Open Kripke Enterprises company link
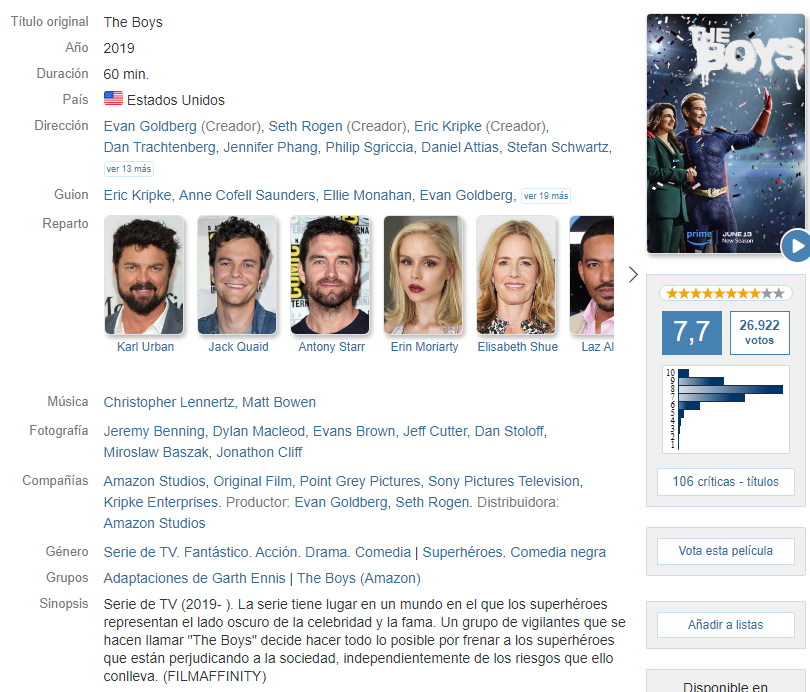The image size is (810, 692). pyautogui.click(x=161, y=502)
